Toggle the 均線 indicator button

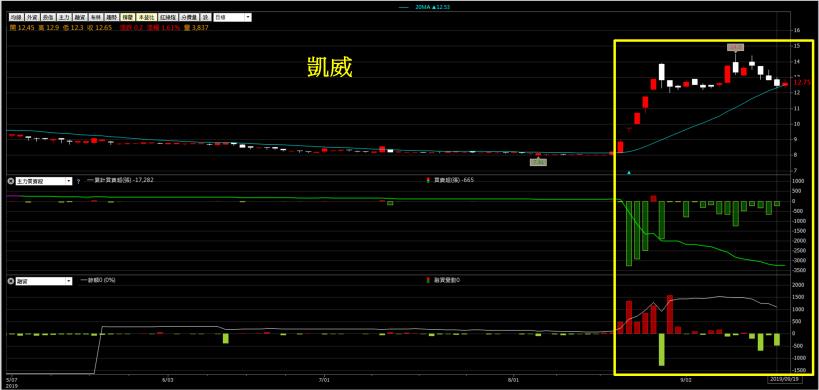click(16, 17)
